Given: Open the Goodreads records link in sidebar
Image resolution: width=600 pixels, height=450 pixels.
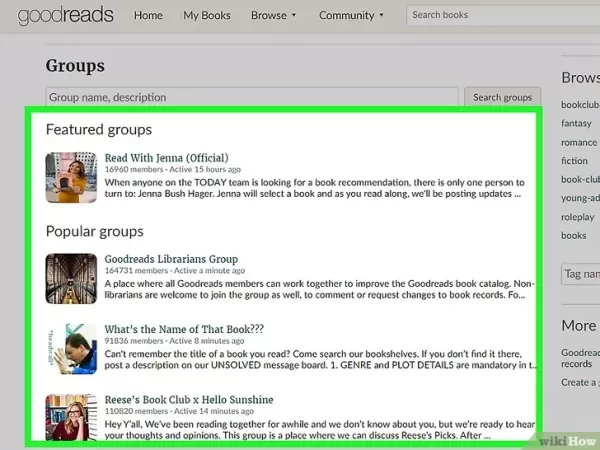Looking at the screenshot, I should [x=580, y=358].
